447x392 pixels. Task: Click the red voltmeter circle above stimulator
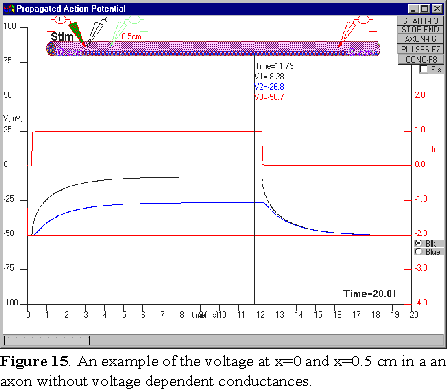60,20
